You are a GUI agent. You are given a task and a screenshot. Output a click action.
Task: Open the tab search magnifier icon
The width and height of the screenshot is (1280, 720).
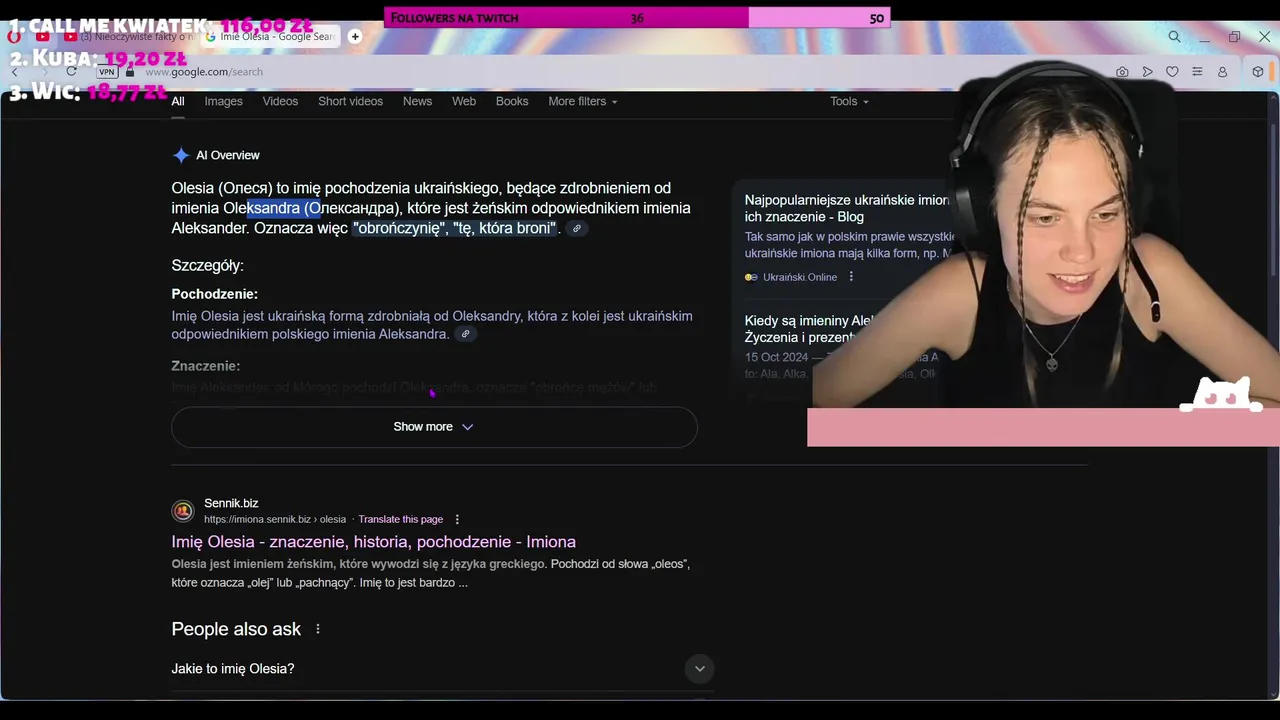pyautogui.click(x=1174, y=37)
